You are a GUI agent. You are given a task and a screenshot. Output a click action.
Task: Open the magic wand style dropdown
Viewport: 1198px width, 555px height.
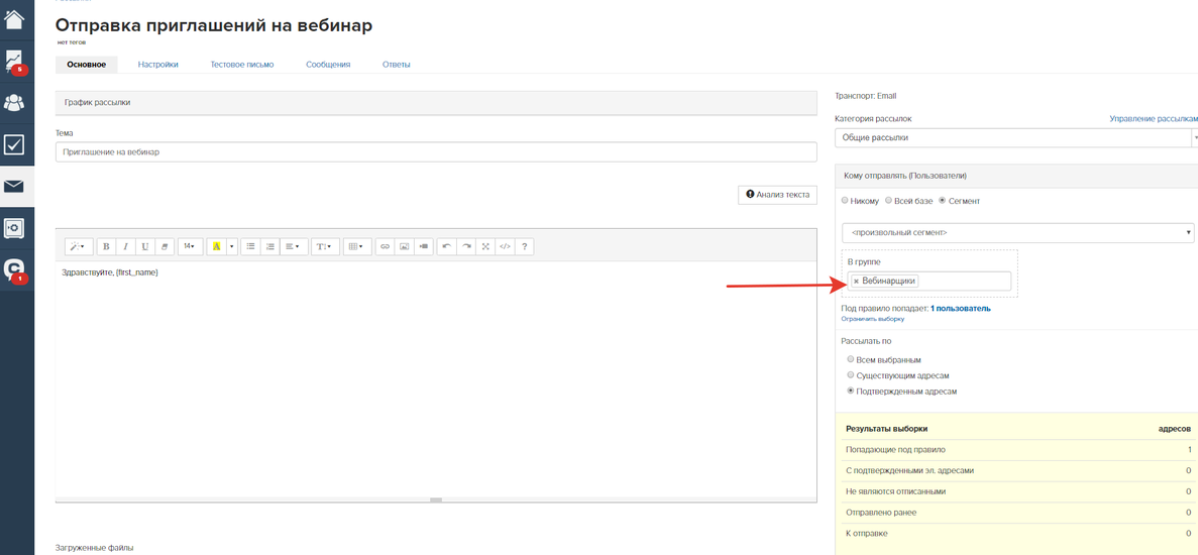pyautogui.click(x=78, y=247)
